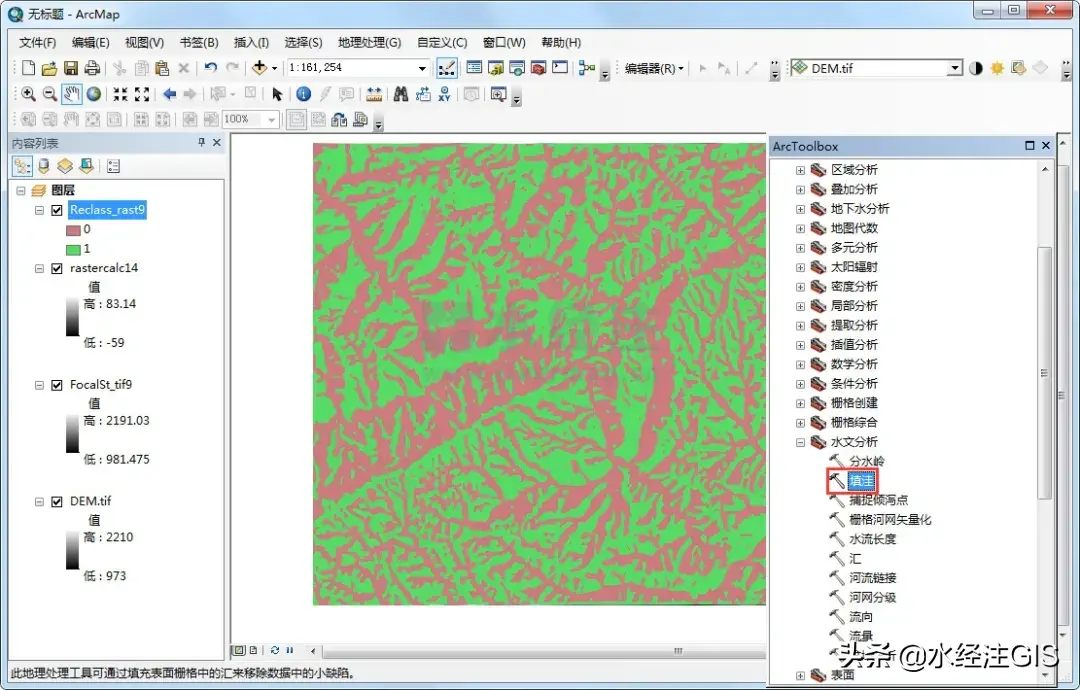This screenshot has width=1080, height=690.
Task: Toggle the DEM.tif layer checkbox
Action: pos(57,501)
